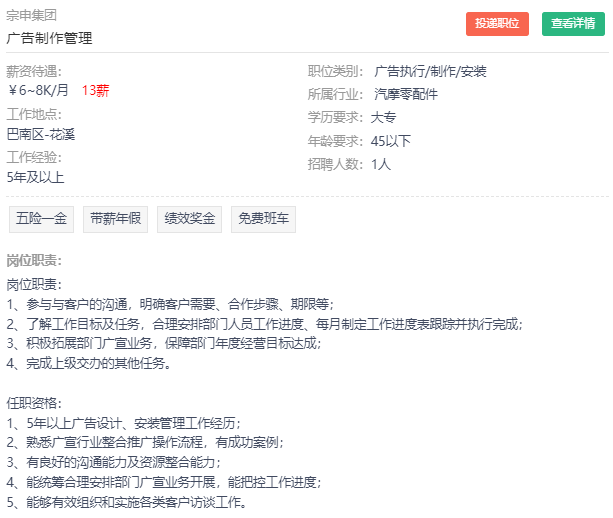Click the 任职资格 heading
Image resolution: width=613 pixels, height=518 pixels.
(34, 403)
